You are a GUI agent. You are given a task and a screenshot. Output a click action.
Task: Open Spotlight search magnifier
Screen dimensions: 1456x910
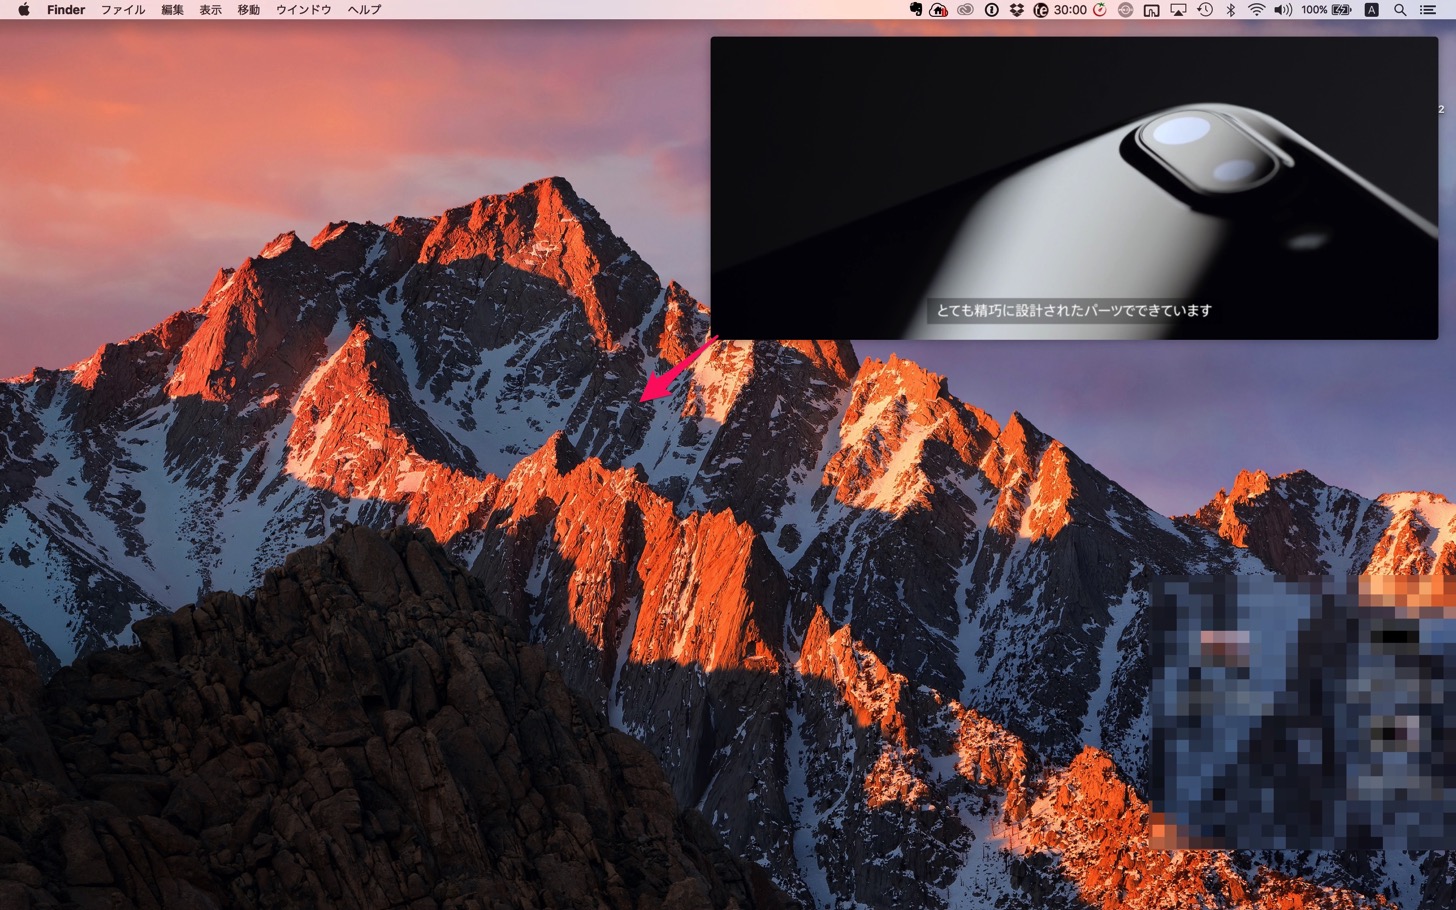1400,10
